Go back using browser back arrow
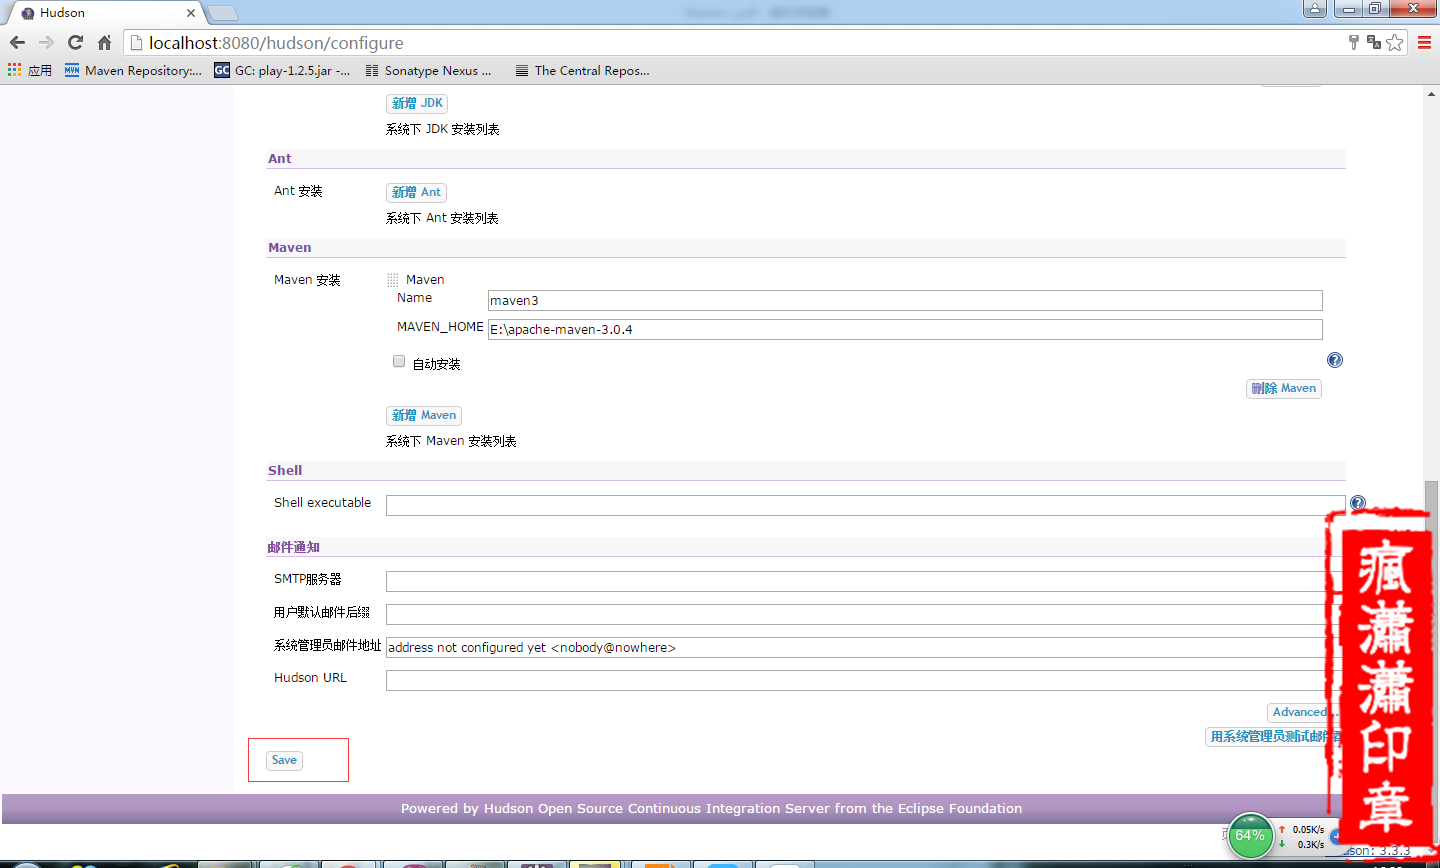Image resolution: width=1440 pixels, height=868 pixels. 17,42
